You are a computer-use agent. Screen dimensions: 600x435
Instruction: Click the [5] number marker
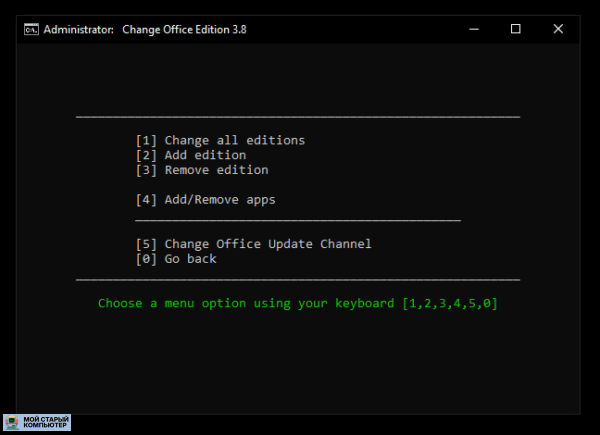coord(146,244)
